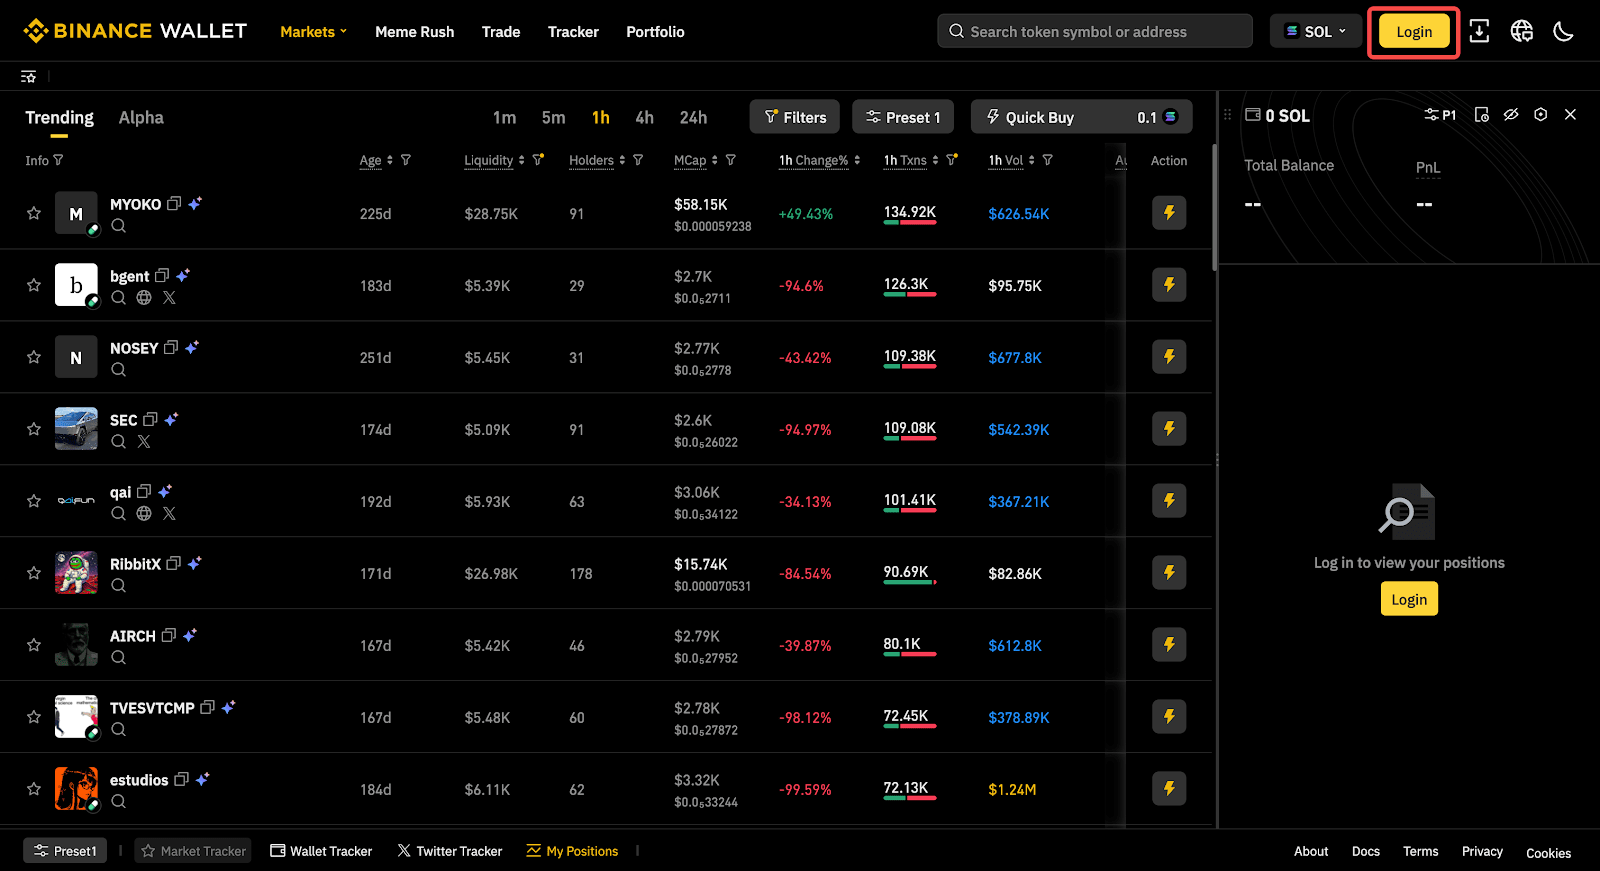Copy MYOKO contract address icon
1600x871 pixels.
point(174,203)
